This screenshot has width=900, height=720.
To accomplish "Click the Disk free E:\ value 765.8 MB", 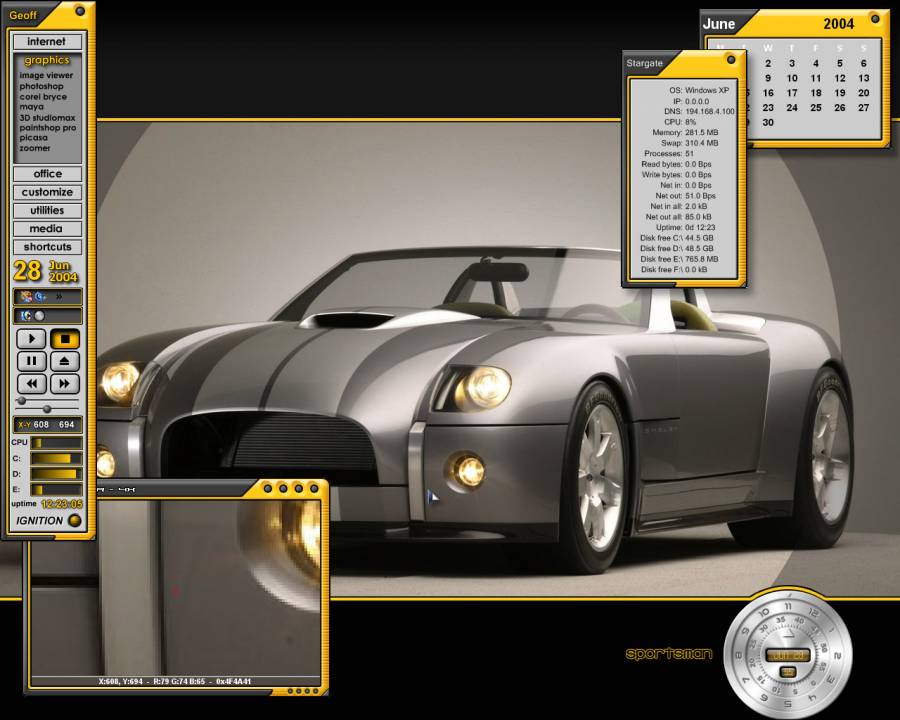I will (x=701, y=259).
